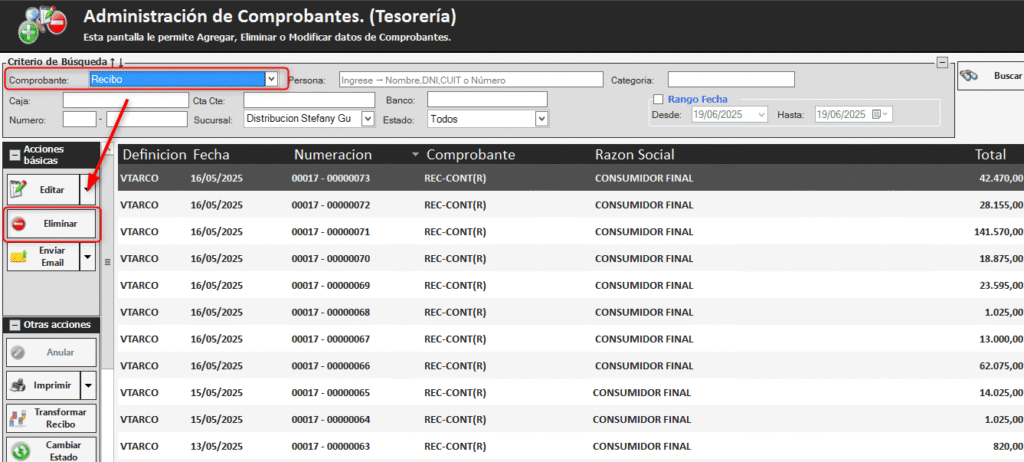This screenshot has width=1024, height=462.
Task: Click the Persona search field
Action: tap(470, 79)
